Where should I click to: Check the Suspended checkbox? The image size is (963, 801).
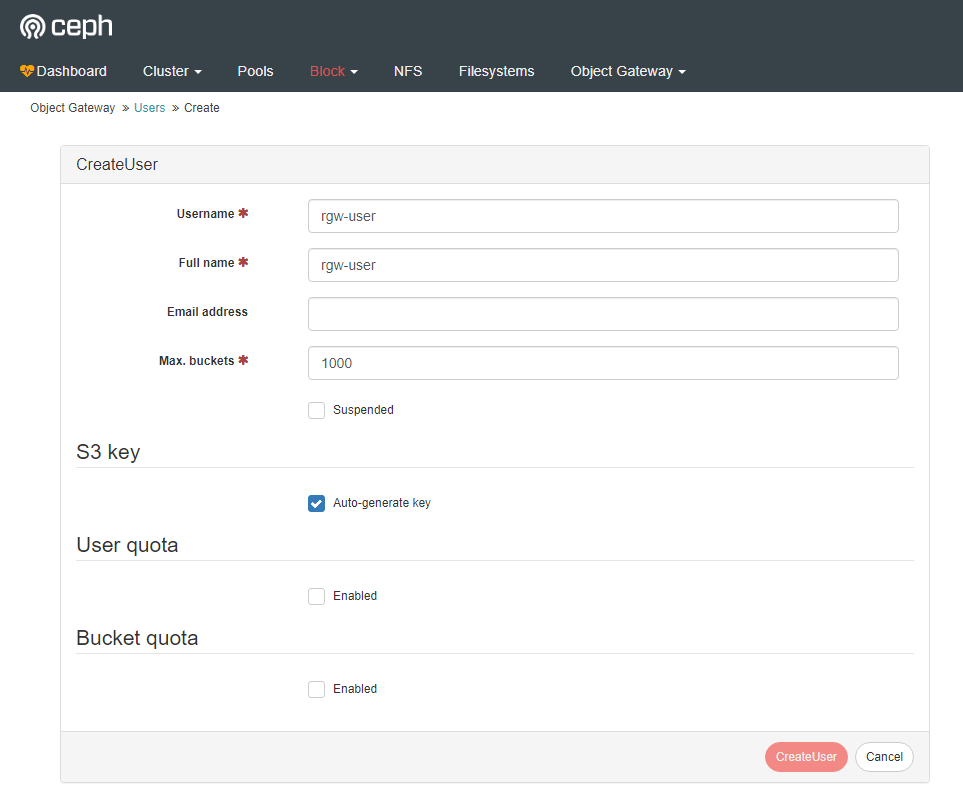[x=316, y=410]
